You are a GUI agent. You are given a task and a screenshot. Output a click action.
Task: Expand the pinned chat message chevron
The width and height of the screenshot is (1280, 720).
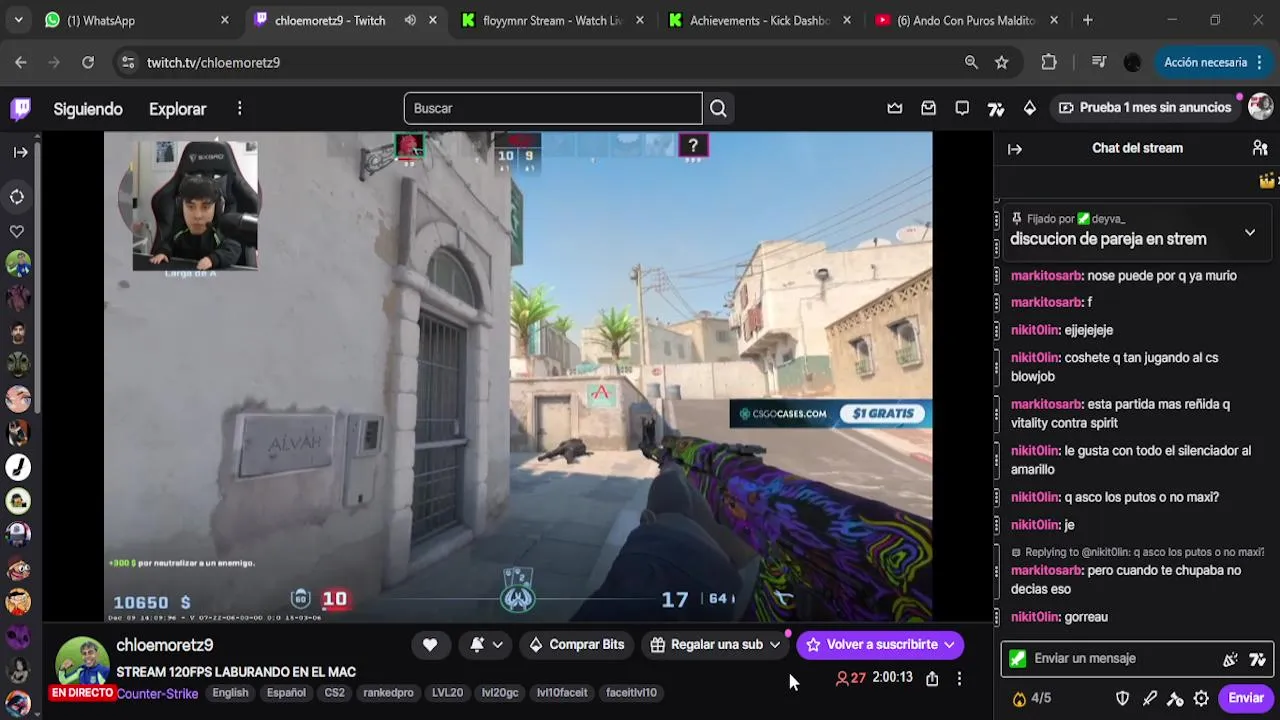pyautogui.click(x=1249, y=232)
